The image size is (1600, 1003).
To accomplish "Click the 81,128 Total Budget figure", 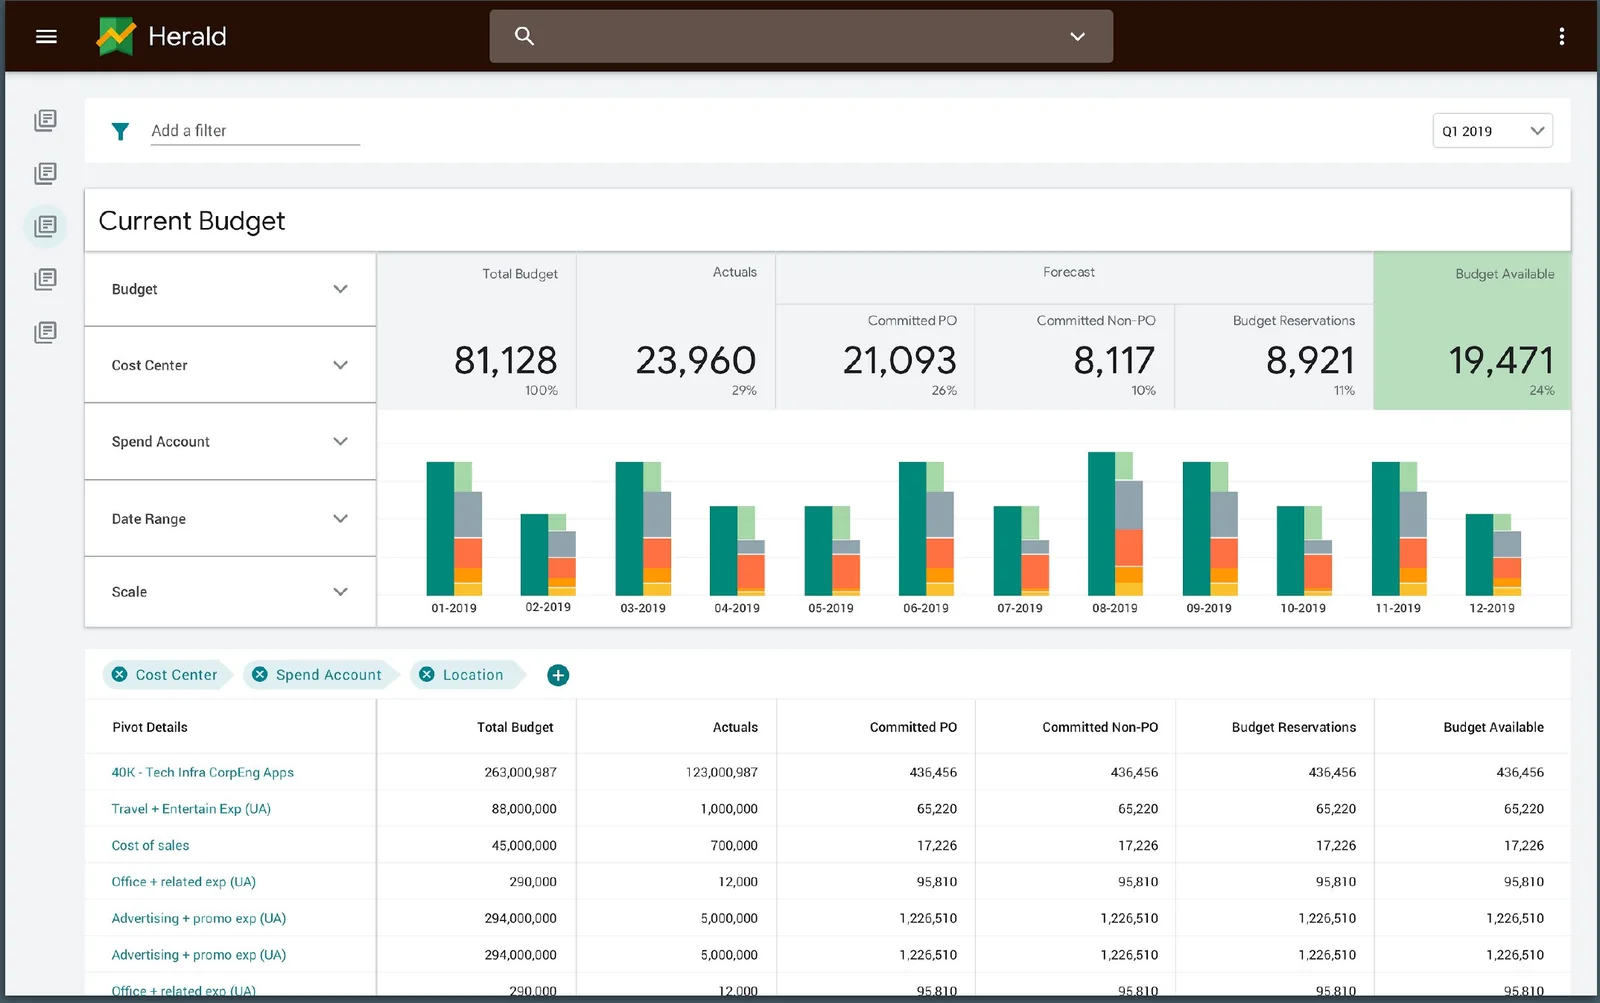I will click(x=506, y=360).
